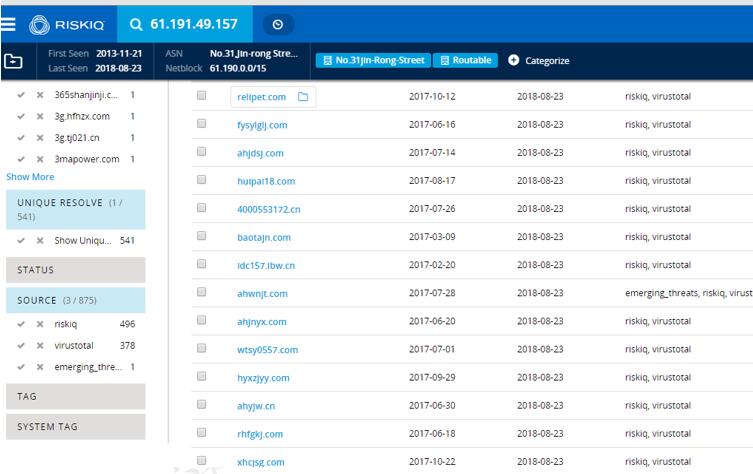
Task: Click the RiskIQ logo
Action: click(66, 24)
